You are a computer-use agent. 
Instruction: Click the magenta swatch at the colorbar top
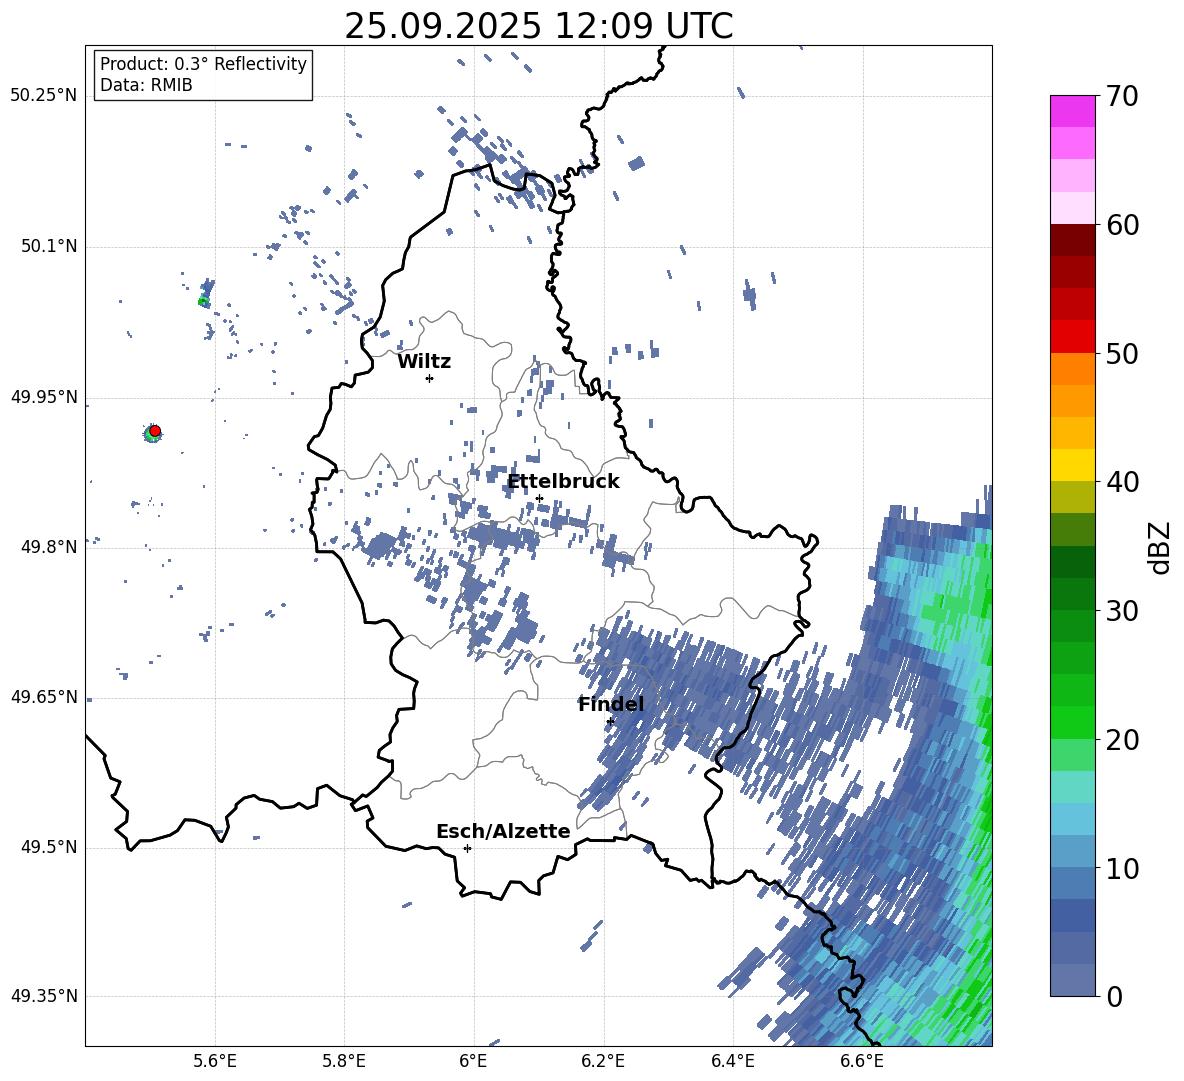pos(1072,112)
